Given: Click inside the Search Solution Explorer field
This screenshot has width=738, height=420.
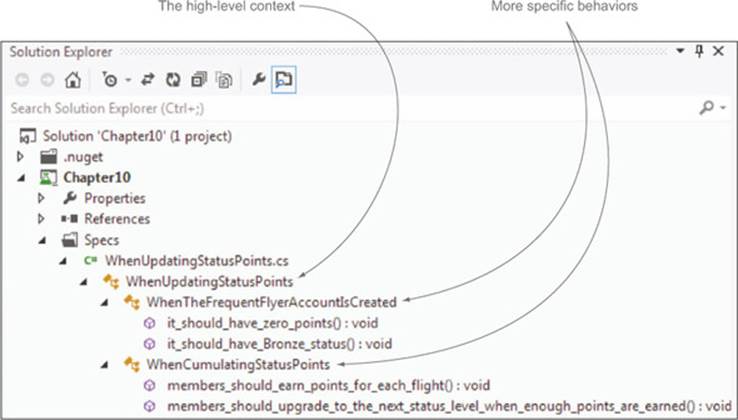Looking at the screenshot, I should [x=348, y=108].
